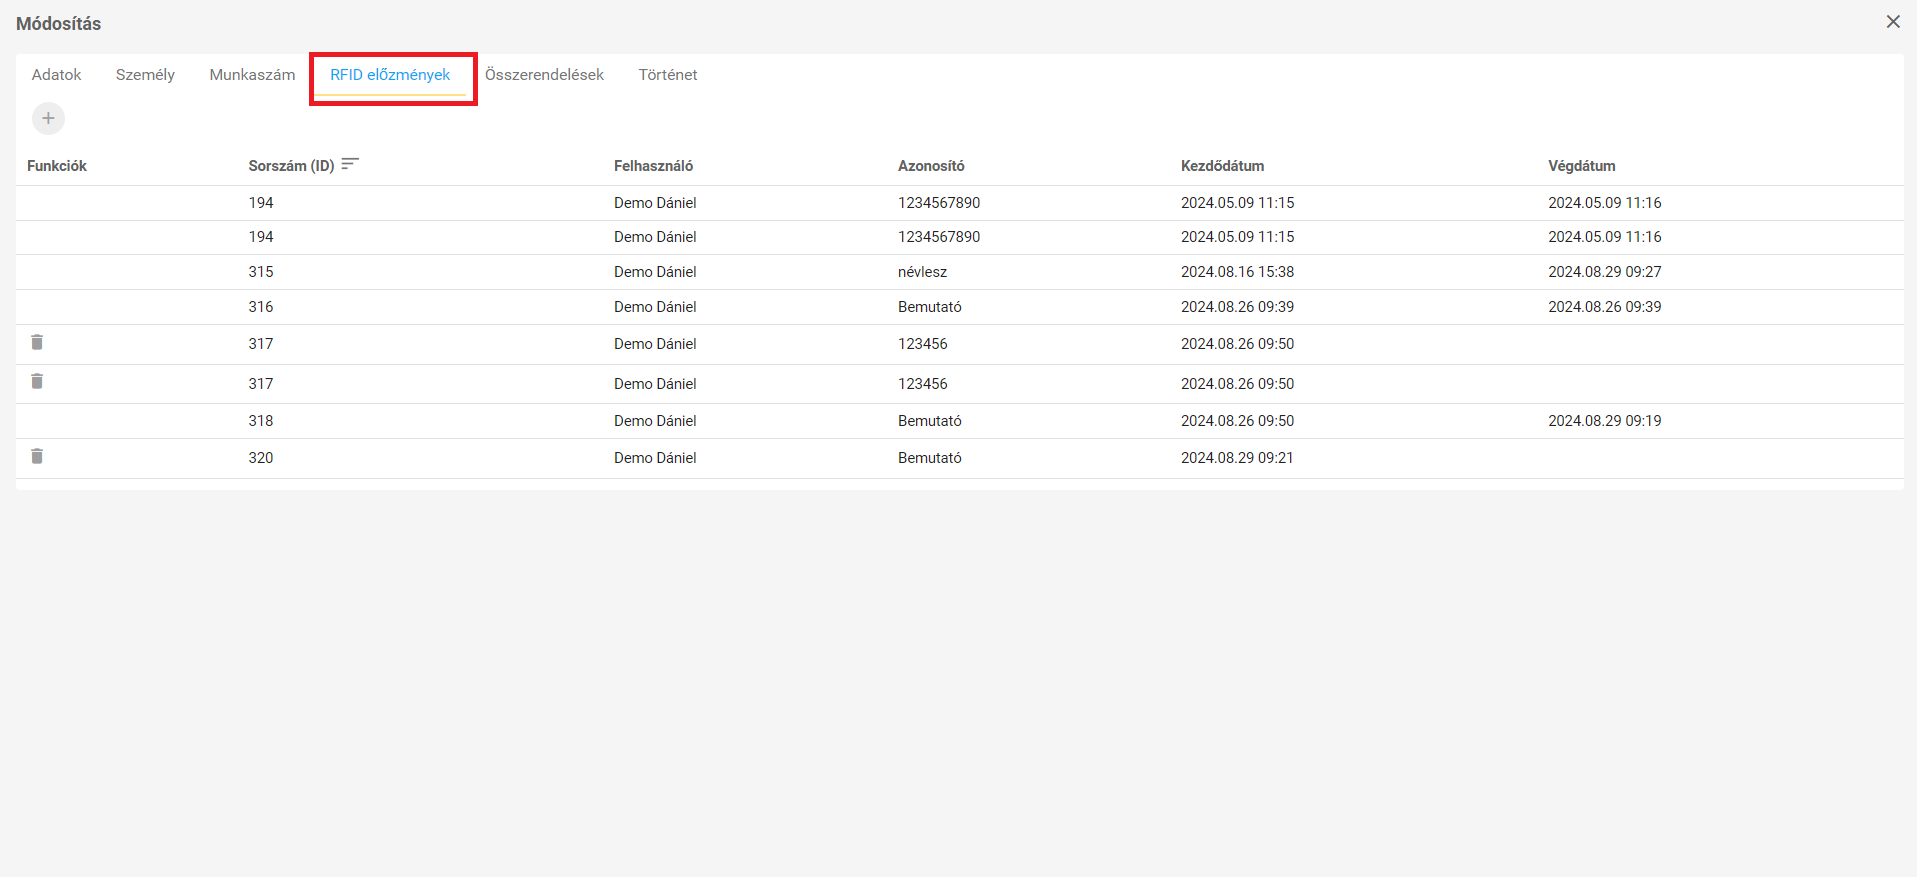Select the row with identifier névlesz

(922, 272)
